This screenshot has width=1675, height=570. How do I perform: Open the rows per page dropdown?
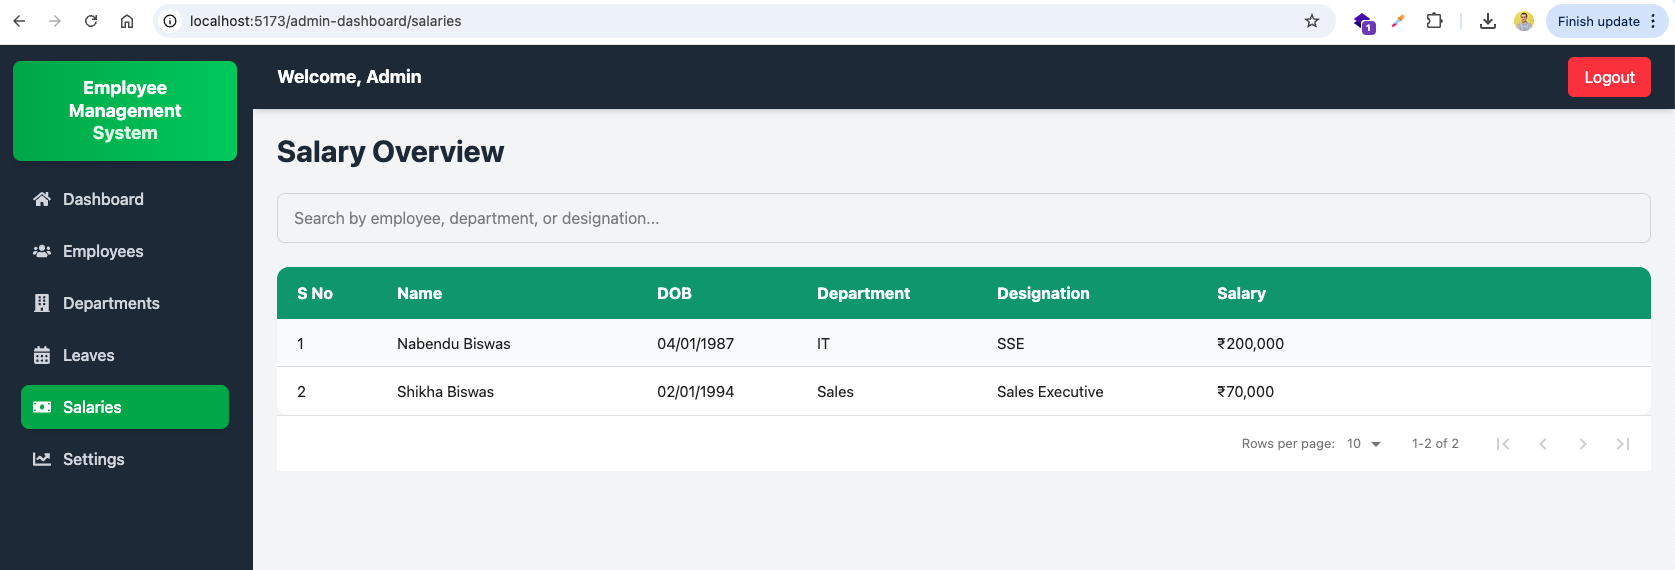1364,444
